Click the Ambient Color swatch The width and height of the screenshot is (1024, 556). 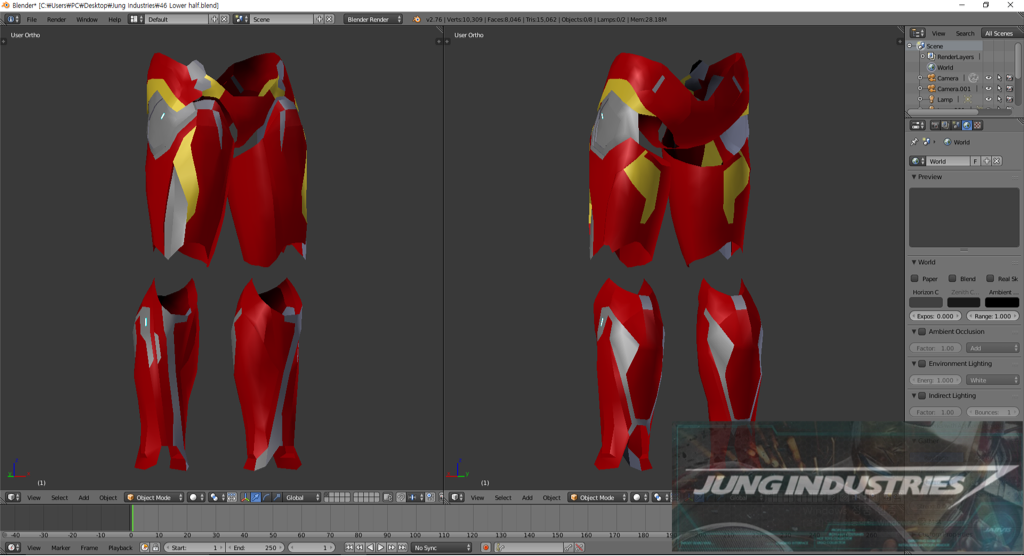[1002, 302]
